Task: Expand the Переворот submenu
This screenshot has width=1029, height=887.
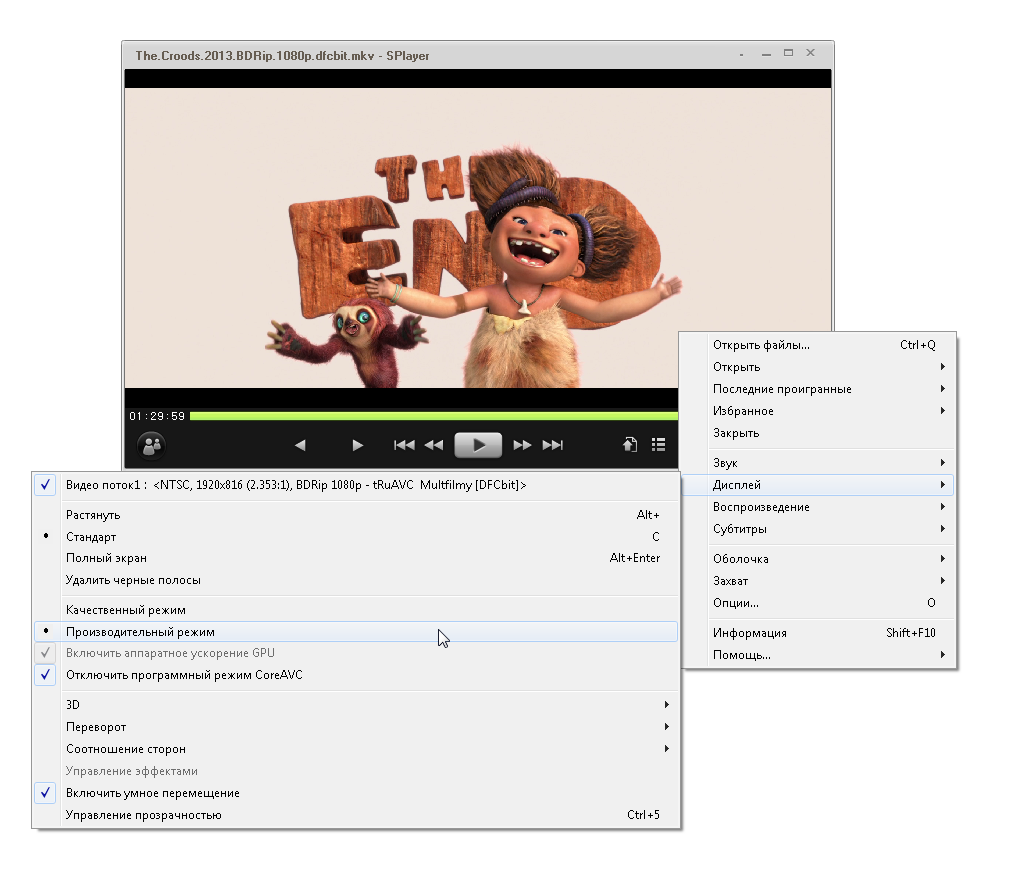Action: 355,727
